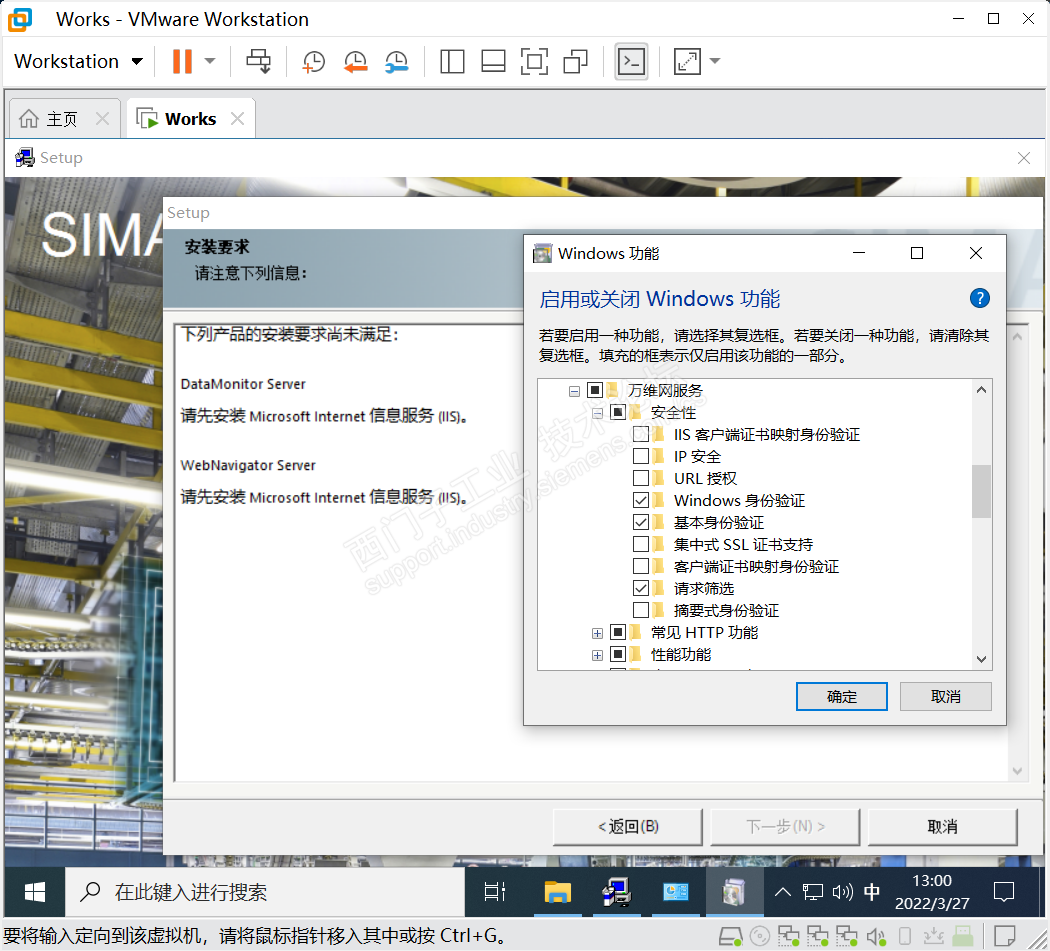The height and width of the screenshot is (951, 1050).
Task: Click the VMware status bar CD/DVD icon
Action: (x=760, y=936)
